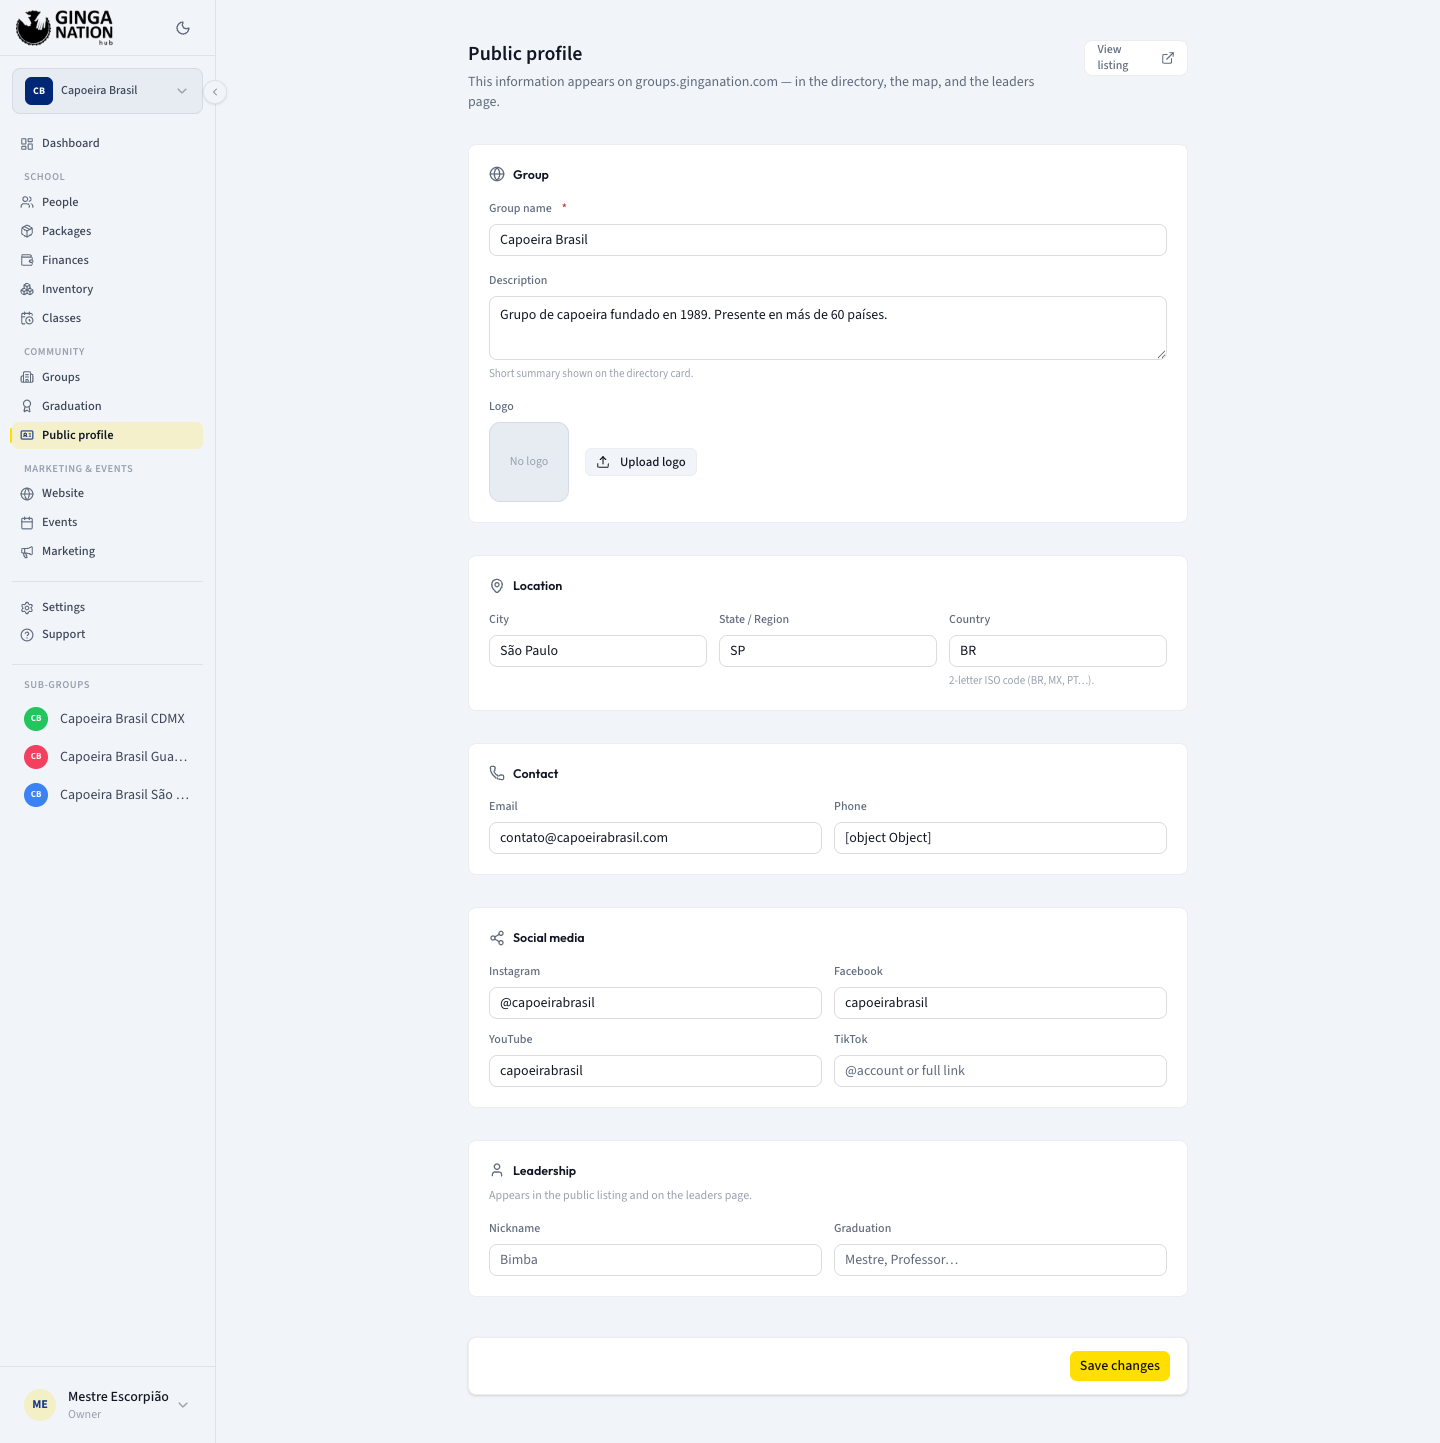The image size is (1440, 1443).
Task: Click the Support question mark icon
Action: (x=27, y=634)
